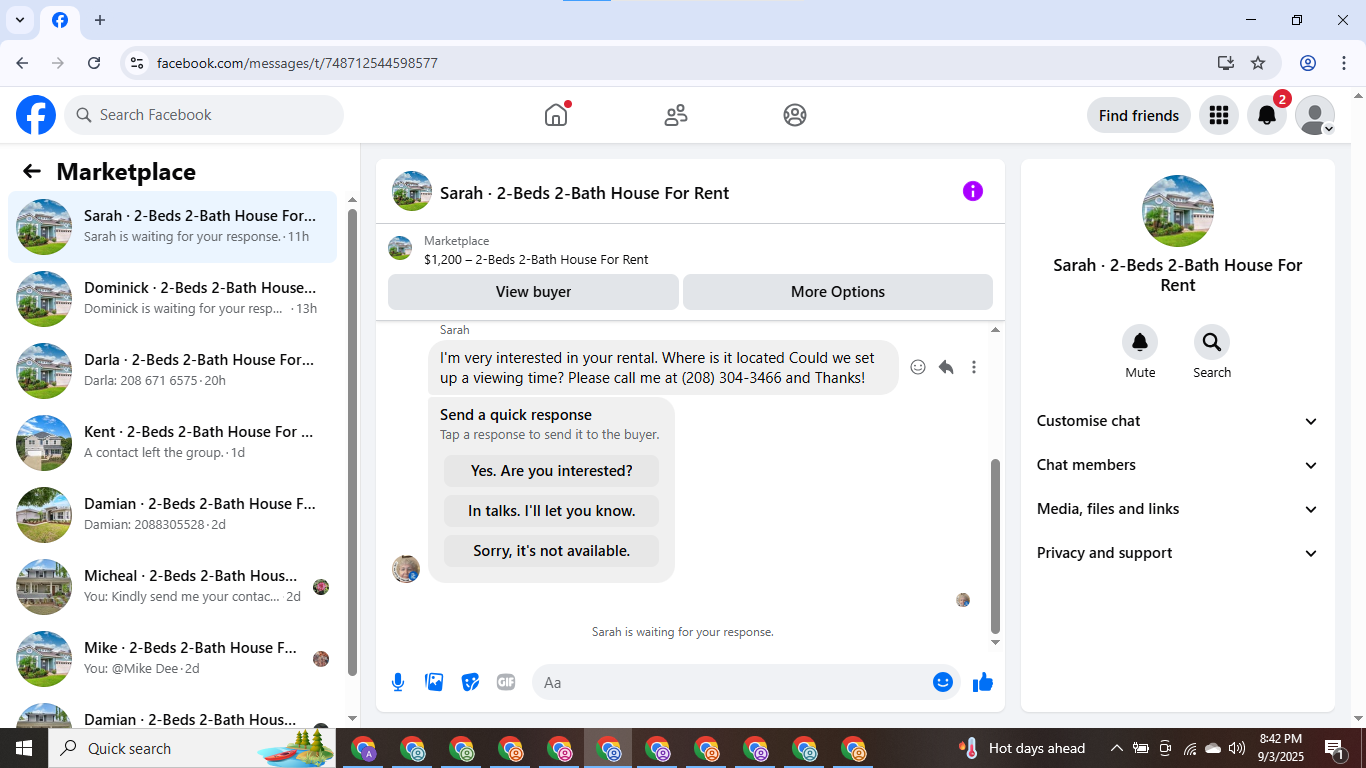1366x768 pixels.
Task: View site information icon in address bar
Action: (137, 63)
